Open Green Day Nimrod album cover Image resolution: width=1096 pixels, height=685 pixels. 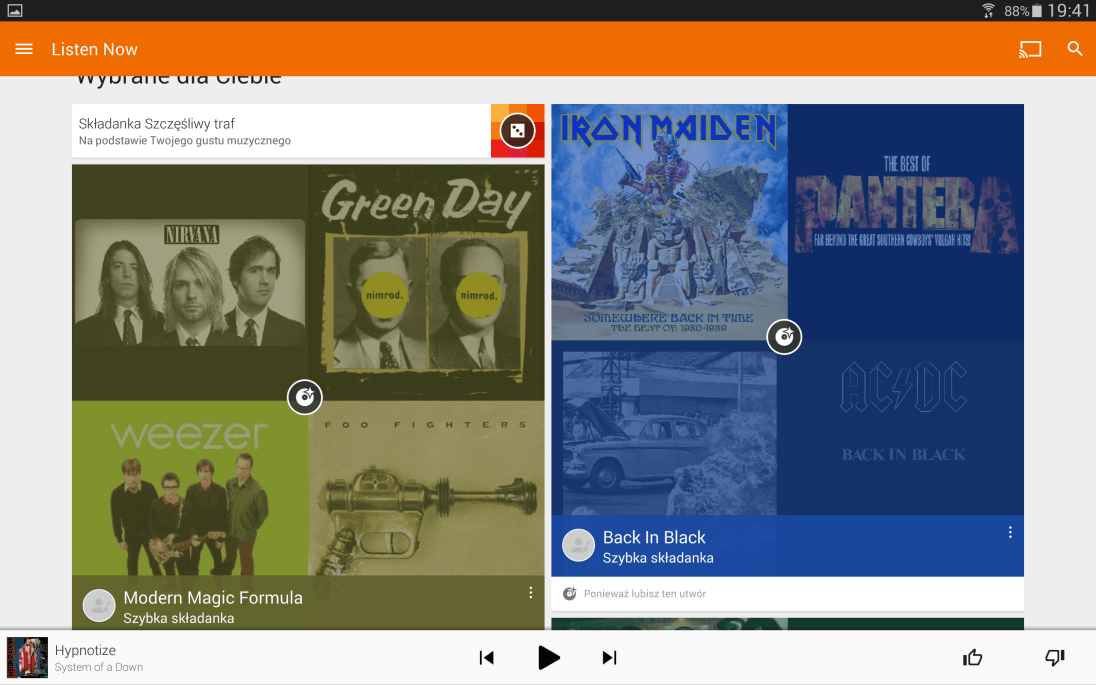click(426, 282)
